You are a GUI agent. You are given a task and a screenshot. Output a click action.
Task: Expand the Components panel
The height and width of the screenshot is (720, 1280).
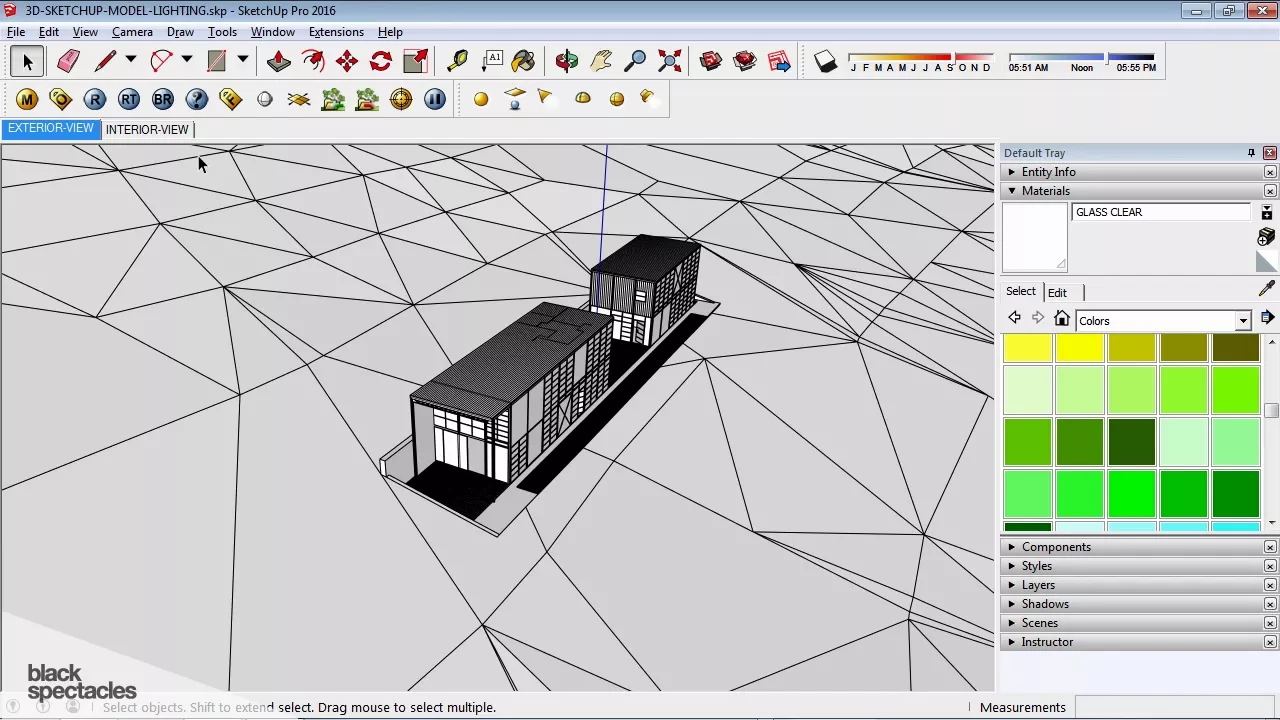pos(1012,547)
